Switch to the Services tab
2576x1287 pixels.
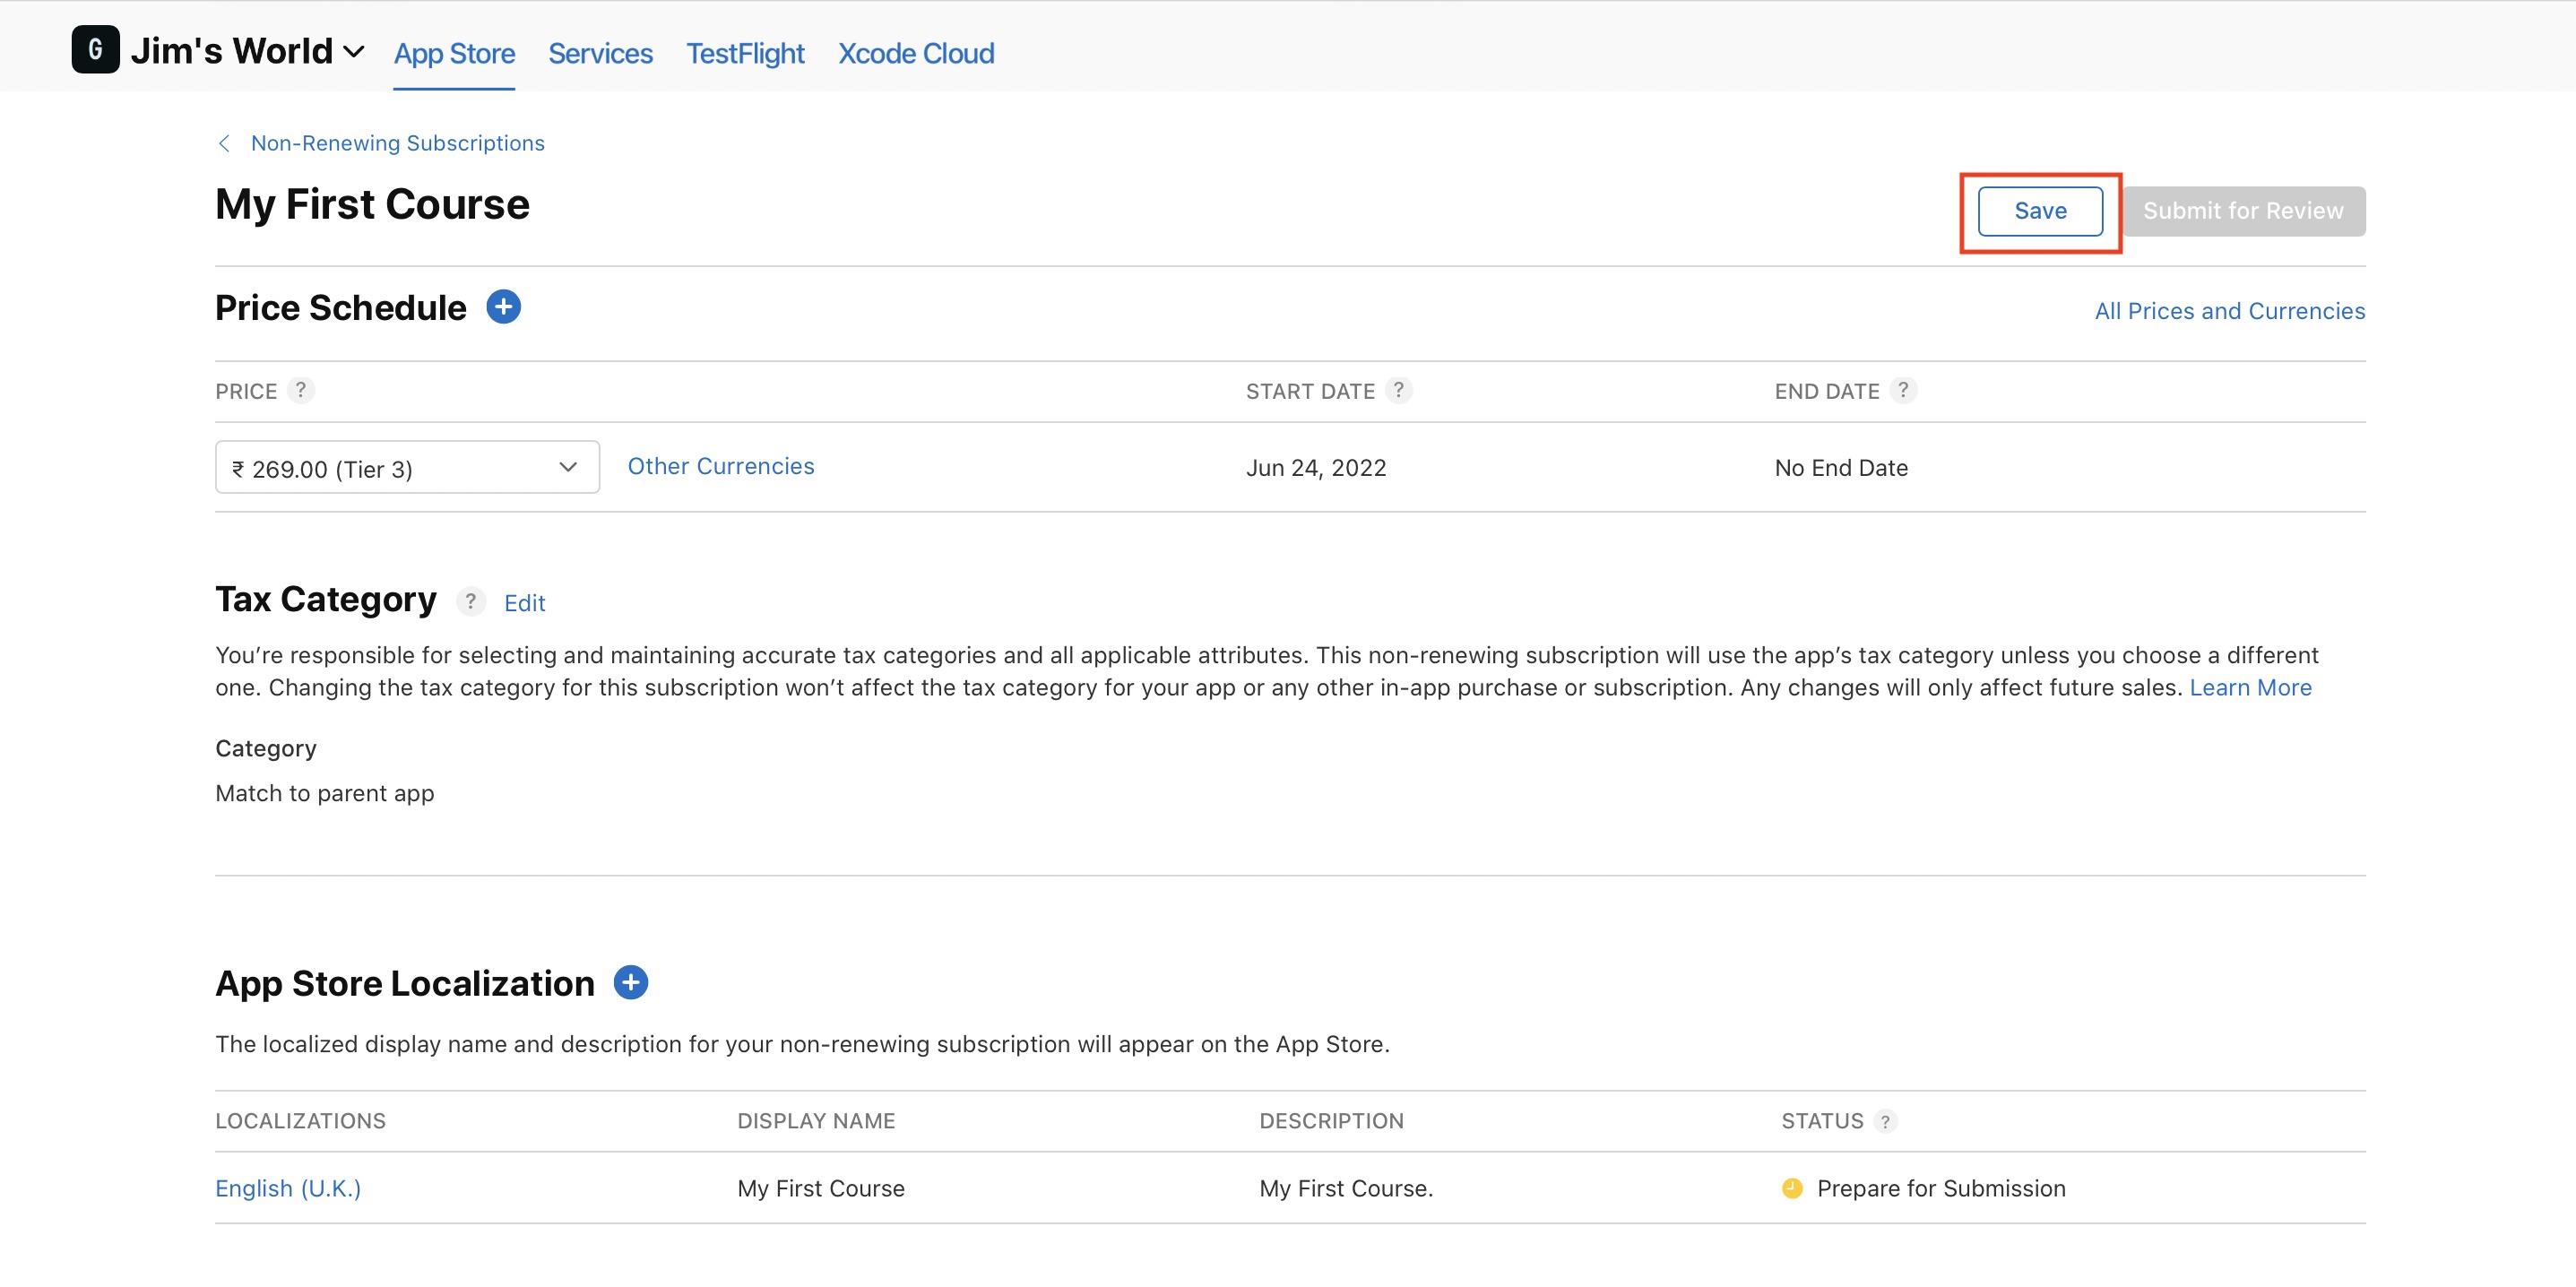600,53
